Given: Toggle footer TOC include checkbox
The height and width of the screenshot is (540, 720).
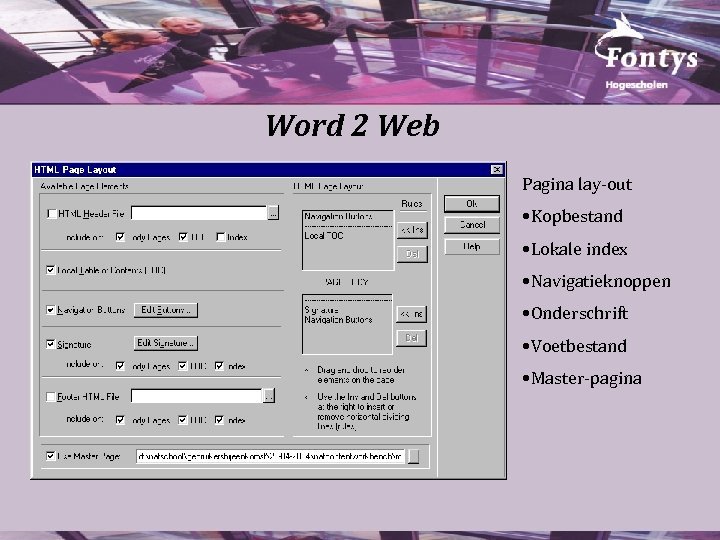Looking at the screenshot, I should [x=183, y=420].
